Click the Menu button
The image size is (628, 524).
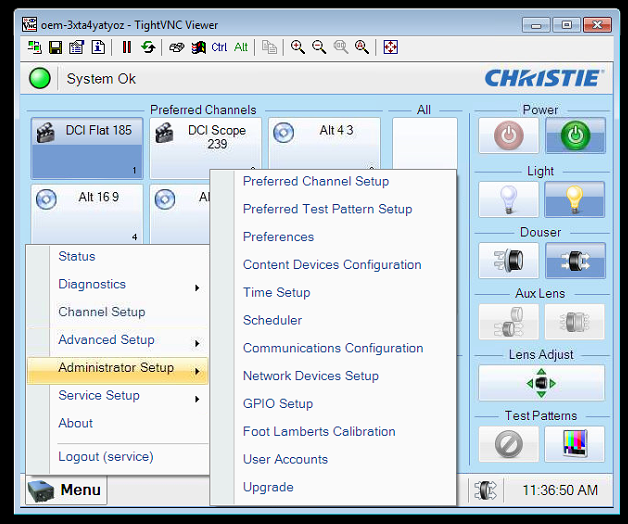pyautogui.click(x=66, y=490)
